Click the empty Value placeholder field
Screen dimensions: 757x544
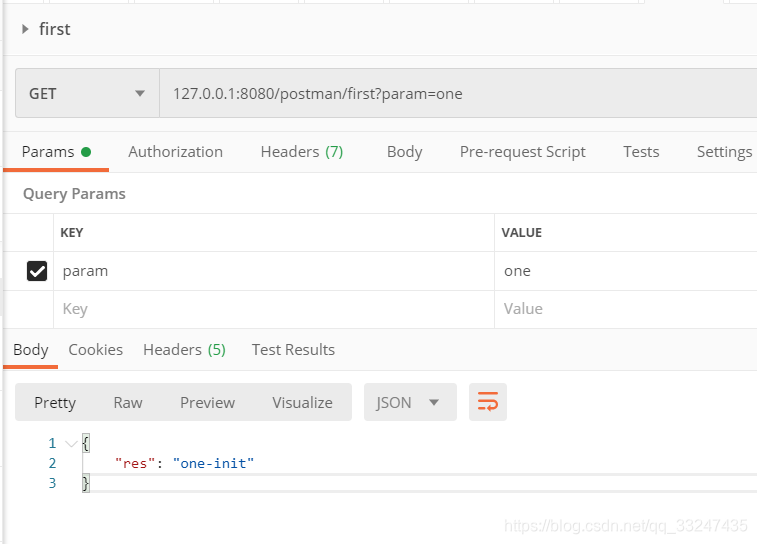pos(626,309)
